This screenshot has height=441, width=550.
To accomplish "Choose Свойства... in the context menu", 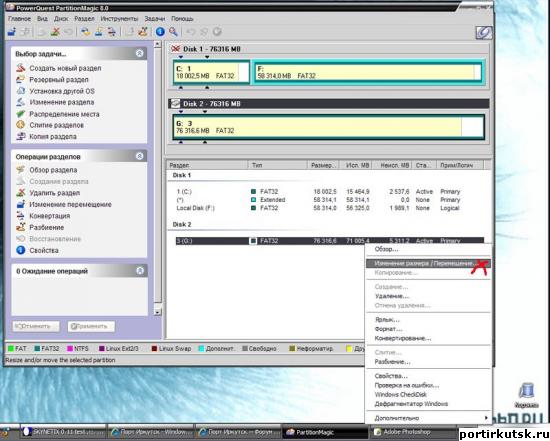I will 428,376.
